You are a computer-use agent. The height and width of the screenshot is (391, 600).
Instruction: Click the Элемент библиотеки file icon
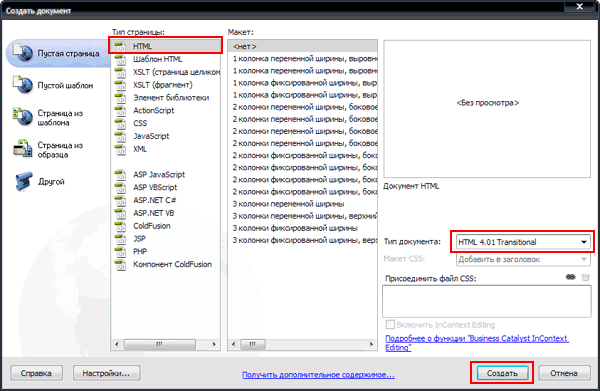121,98
